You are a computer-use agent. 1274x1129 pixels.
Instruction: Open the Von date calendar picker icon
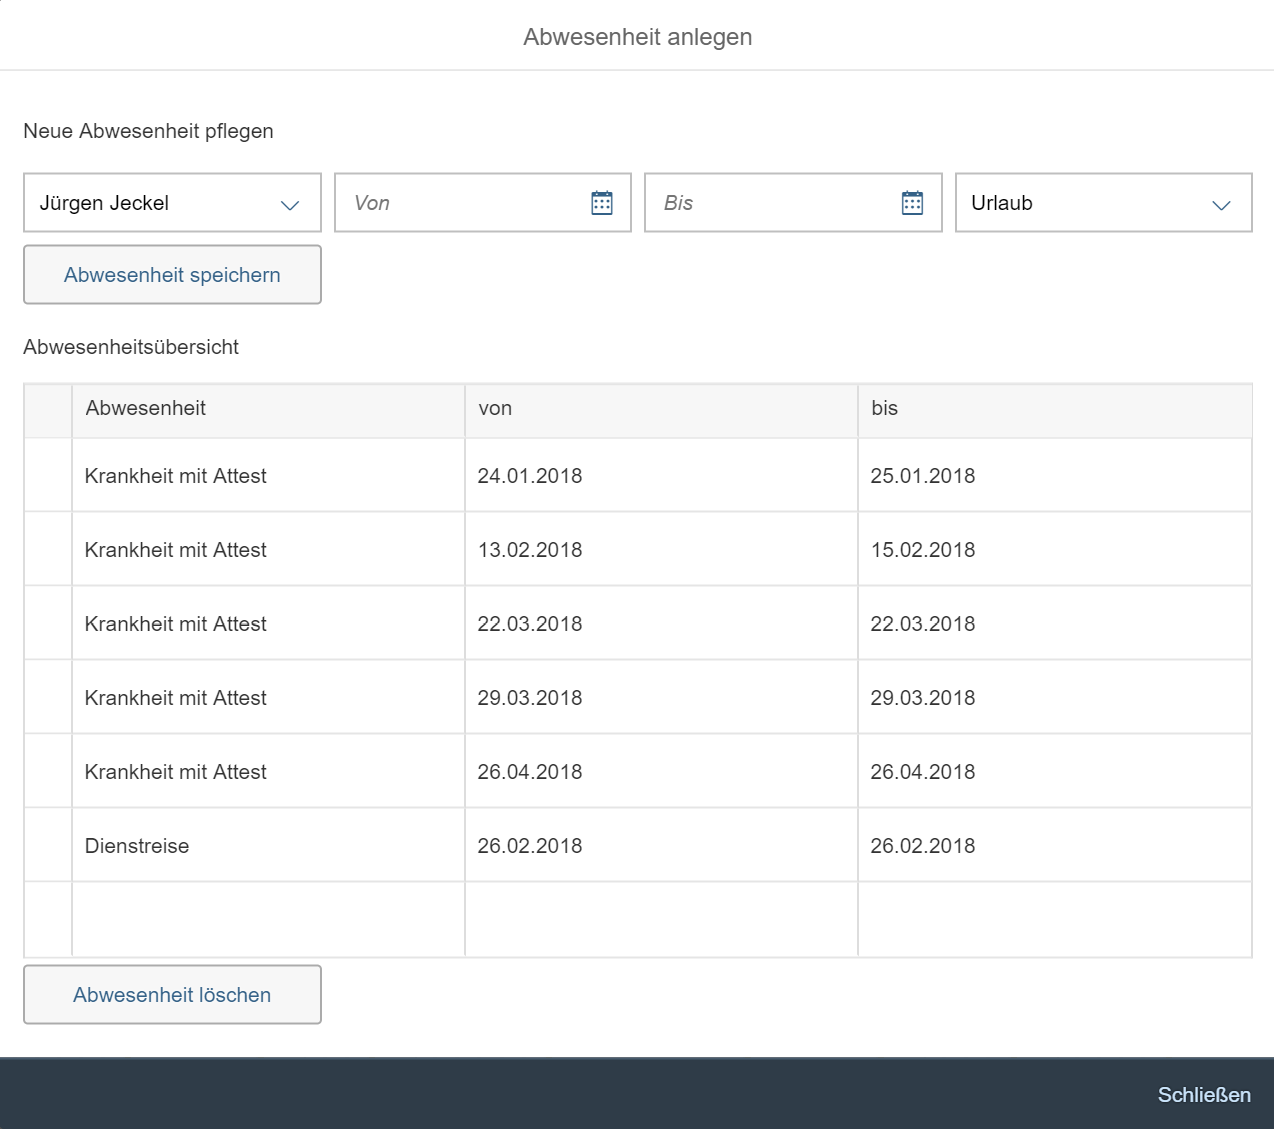tap(602, 203)
